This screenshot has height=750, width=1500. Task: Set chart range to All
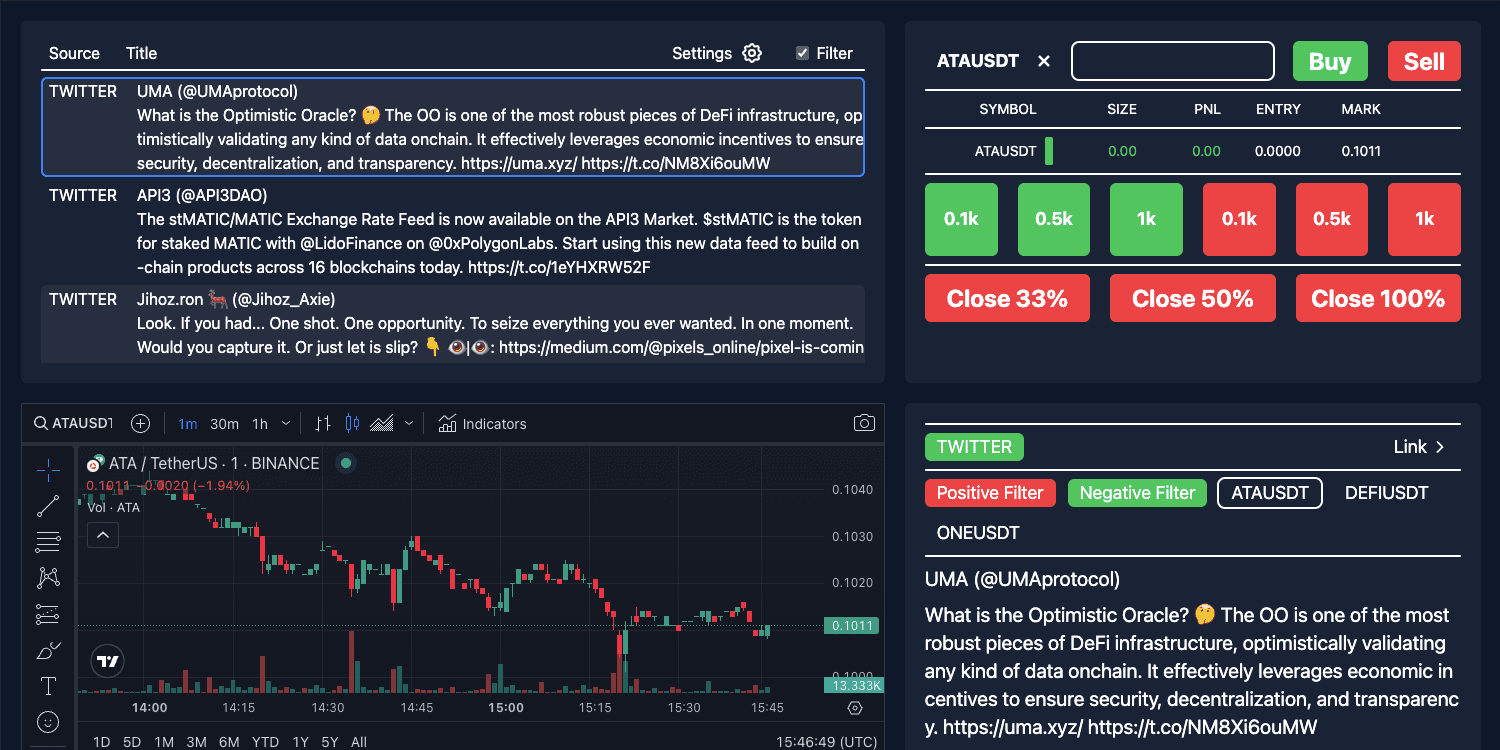(x=359, y=742)
